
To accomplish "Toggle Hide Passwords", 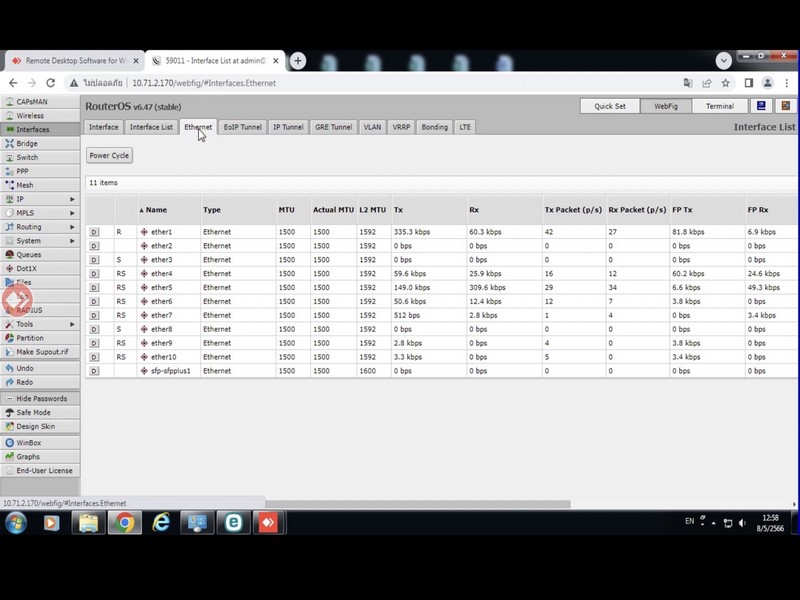I will coord(40,398).
